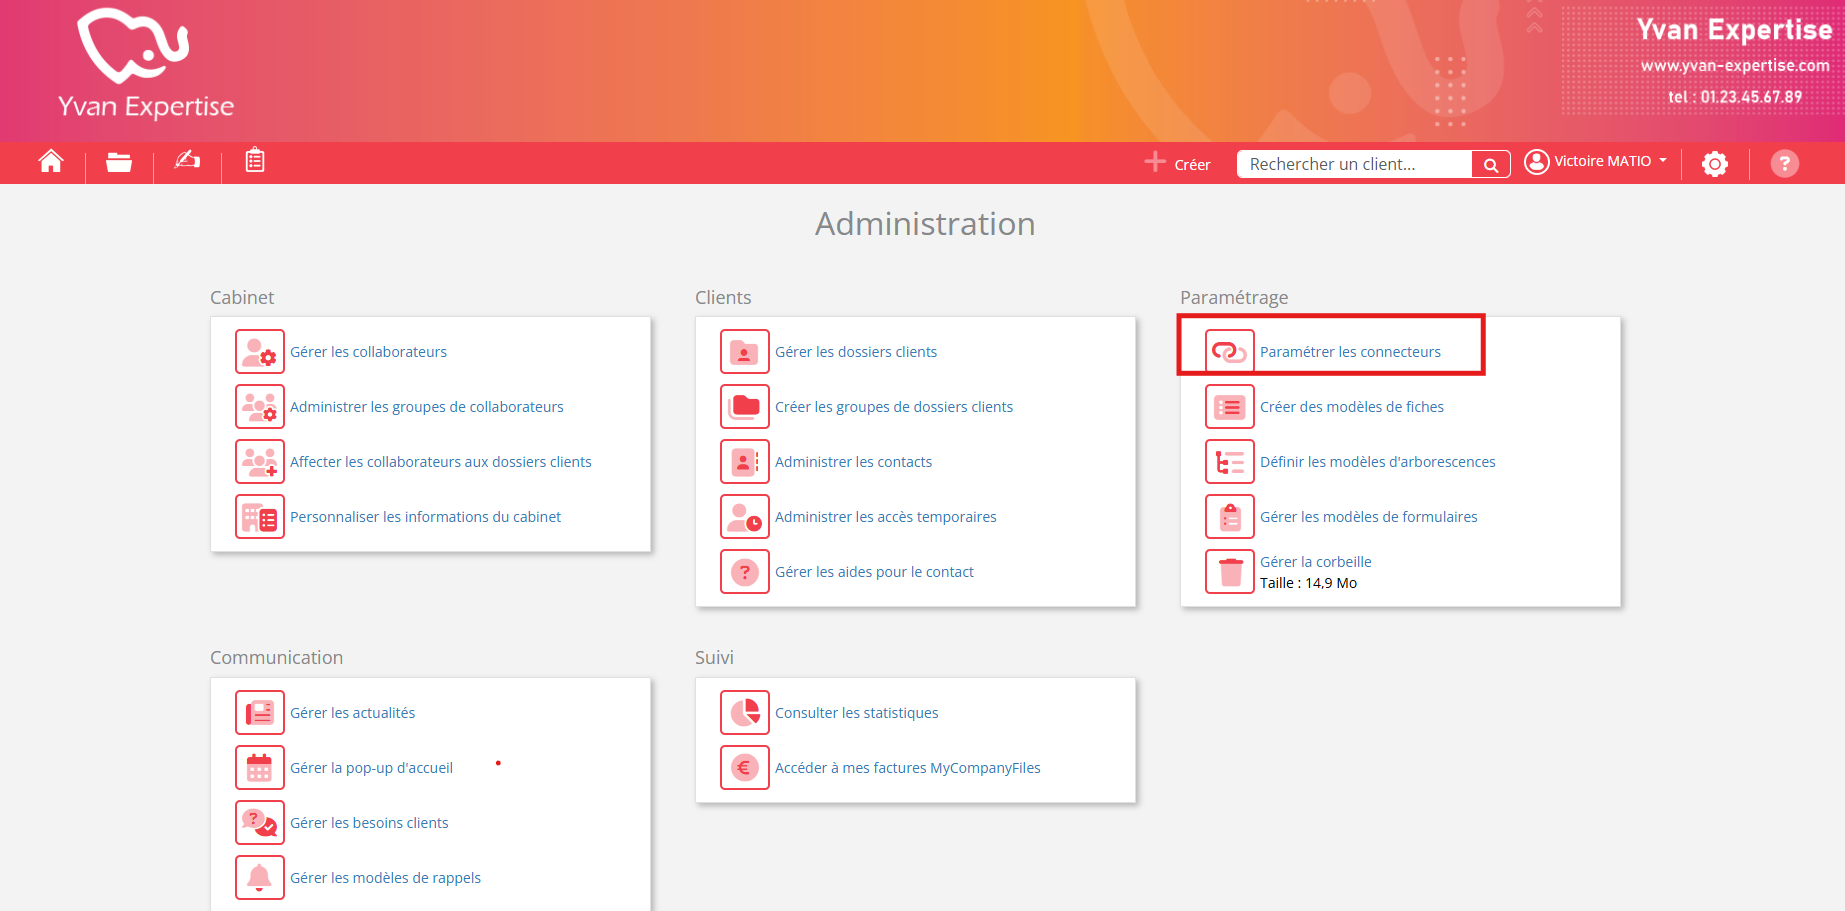Open the folder icon in navbar
The width and height of the screenshot is (1845, 911).
119,162
